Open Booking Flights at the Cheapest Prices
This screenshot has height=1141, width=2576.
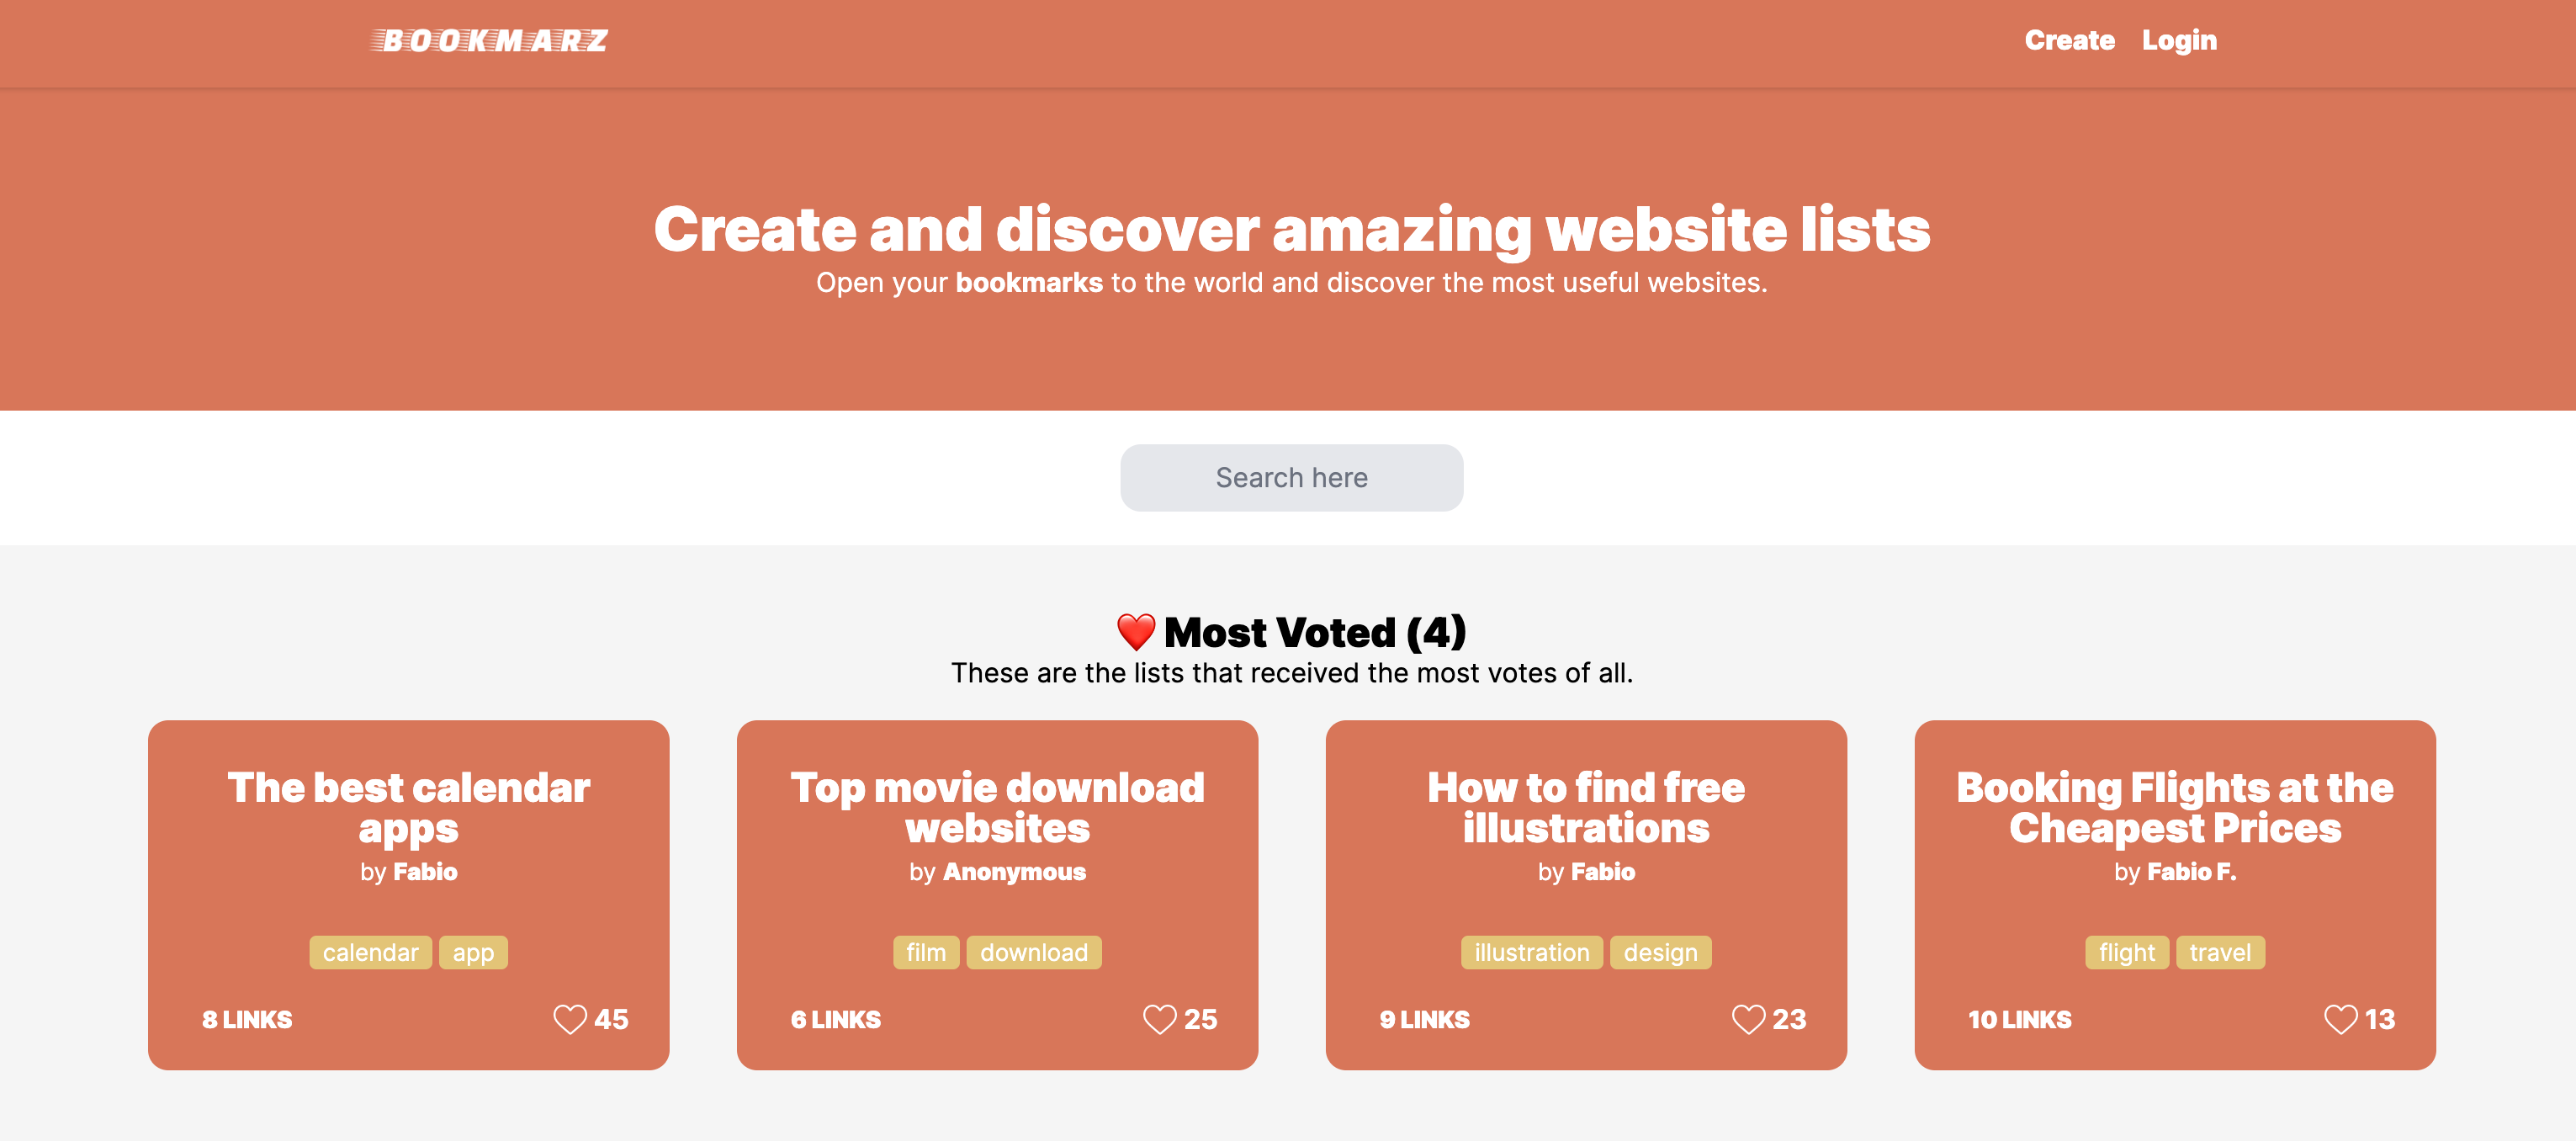pyautogui.click(x=2175, y=807)
